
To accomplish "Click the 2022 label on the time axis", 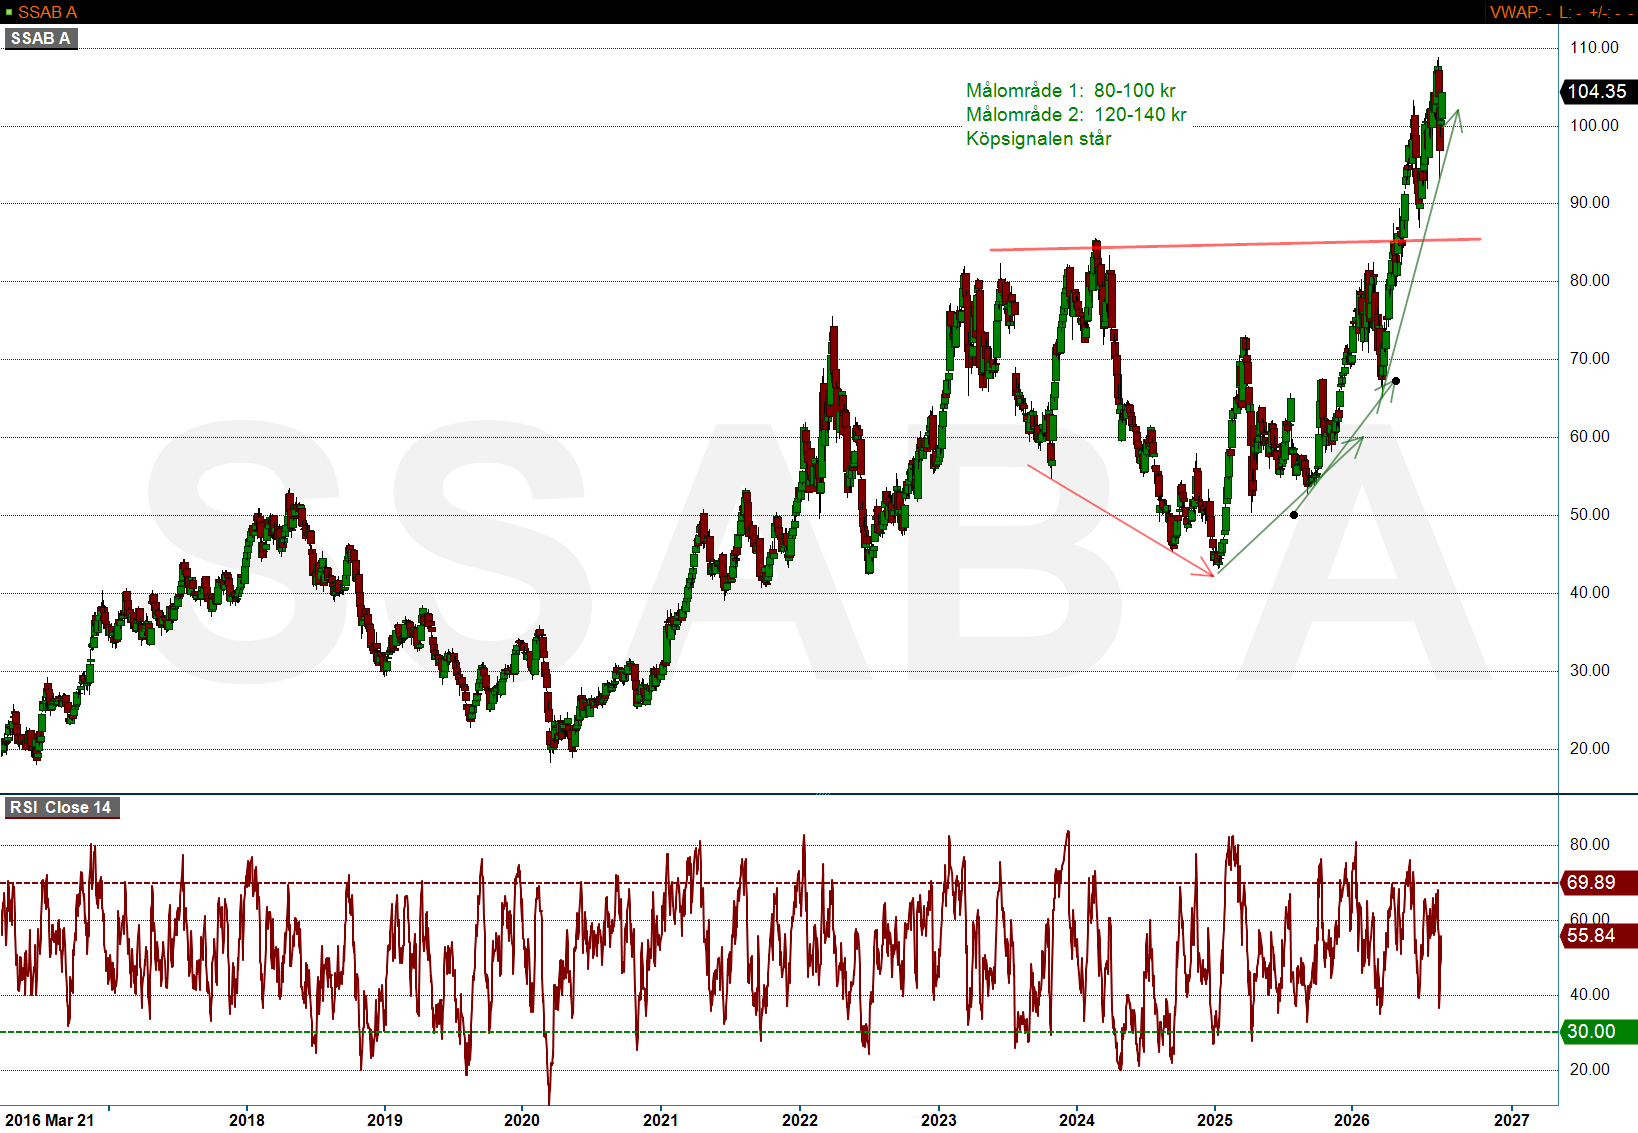I will (x=800, y=1120).
